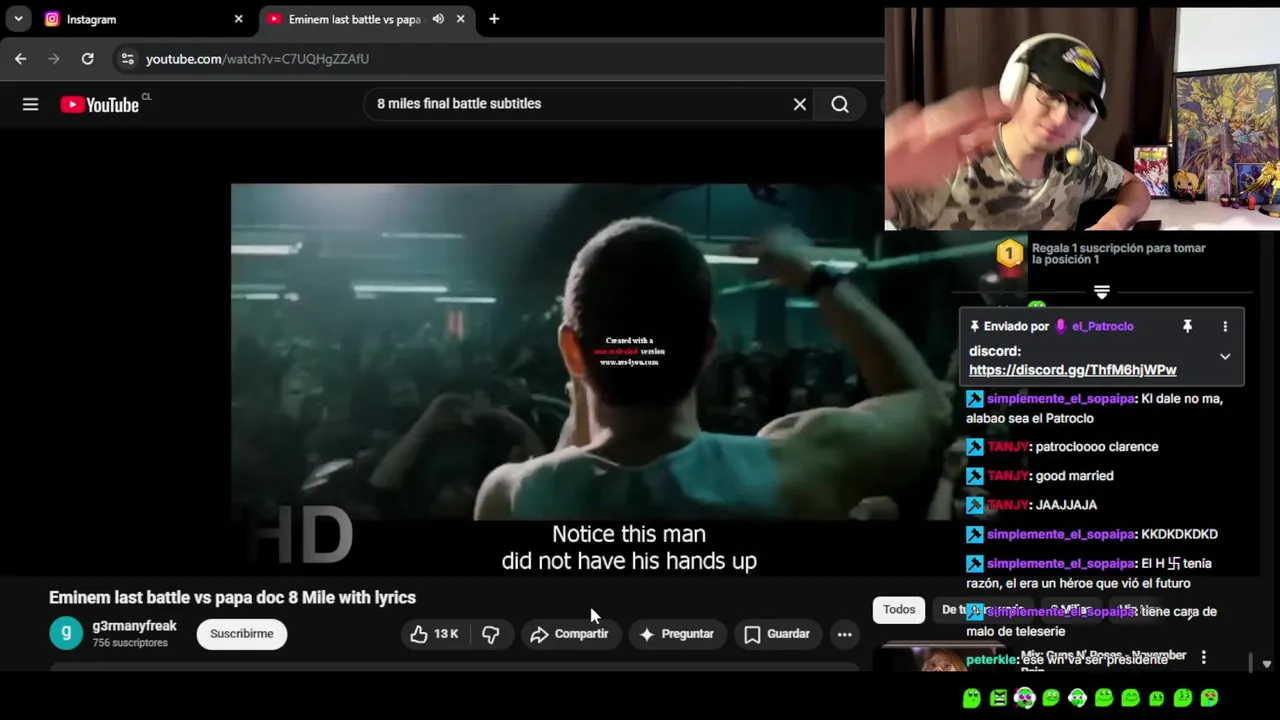Save the video with Guardar
This screenshot has width=1280, height=720.
click(777, 634)
